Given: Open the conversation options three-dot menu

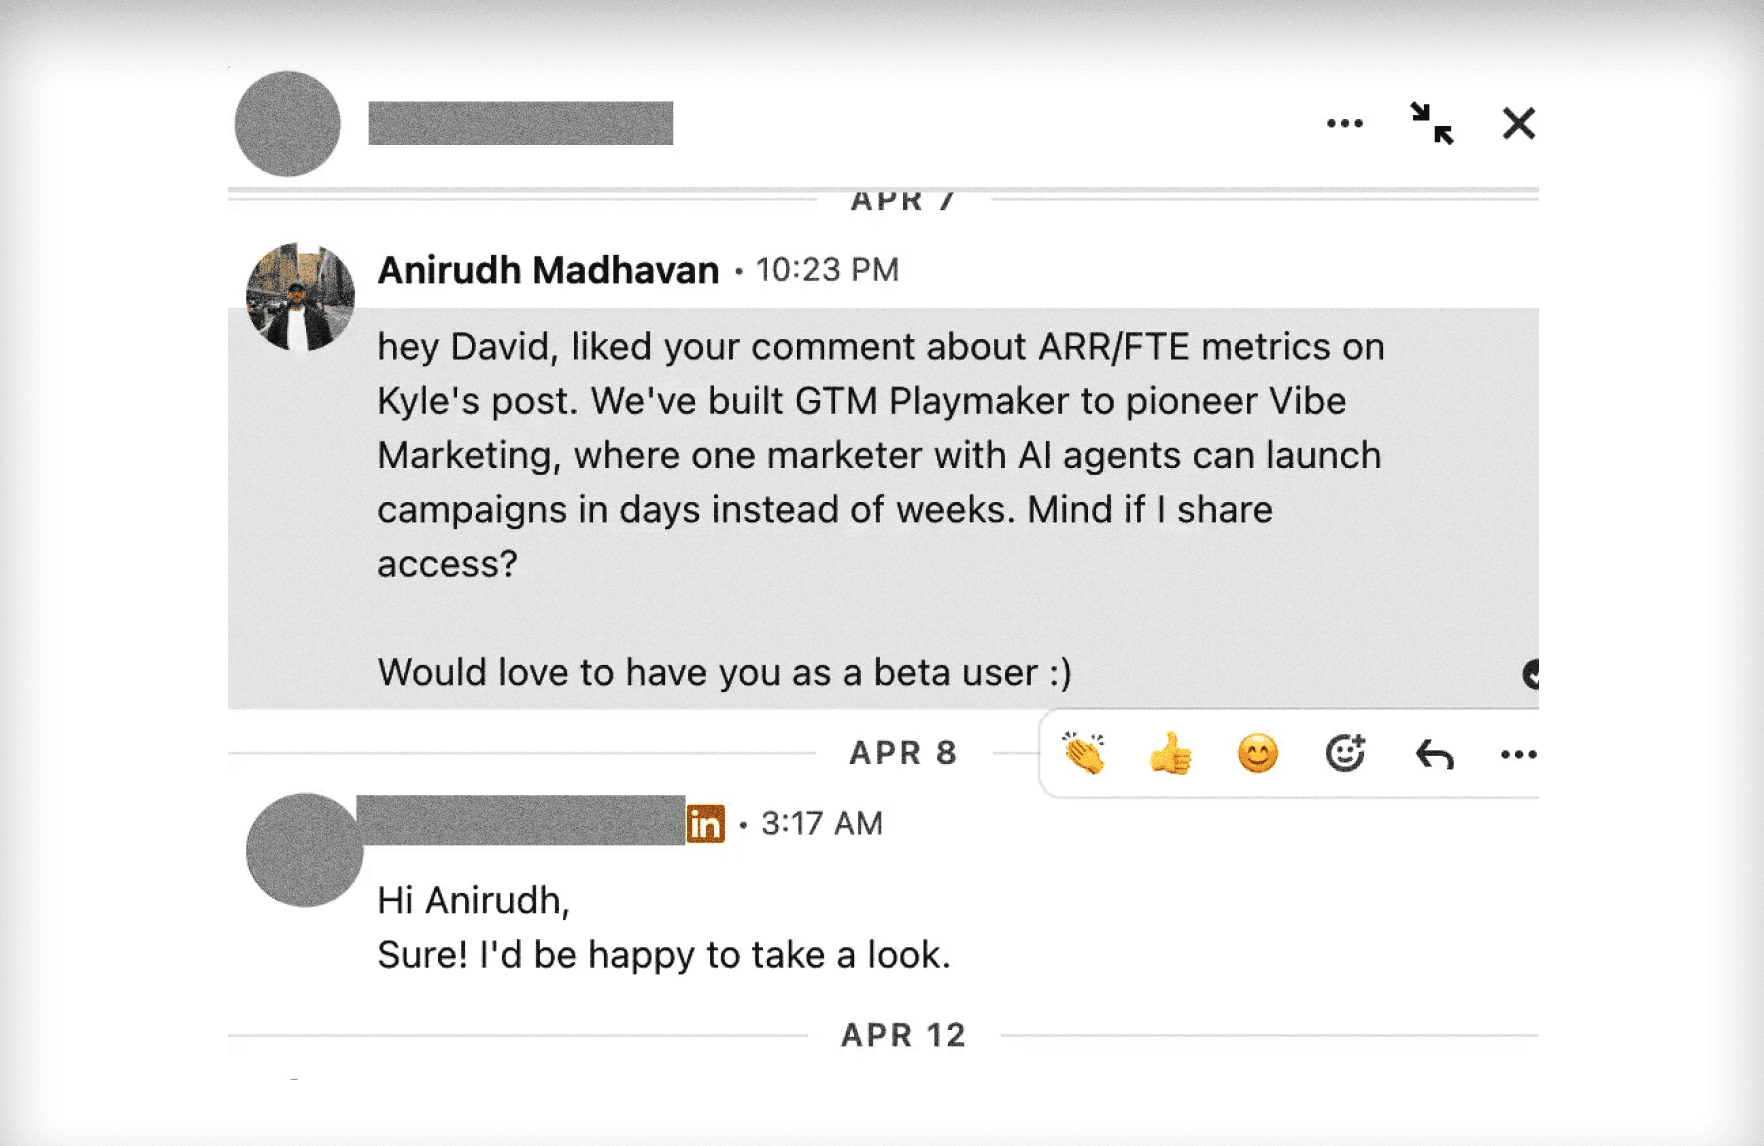Looking at the screenshot, I should coord(1345,123).
